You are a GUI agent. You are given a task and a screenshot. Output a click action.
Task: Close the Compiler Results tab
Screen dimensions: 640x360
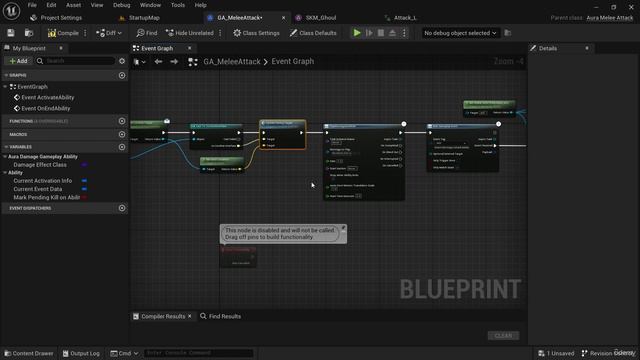point(190,316)
